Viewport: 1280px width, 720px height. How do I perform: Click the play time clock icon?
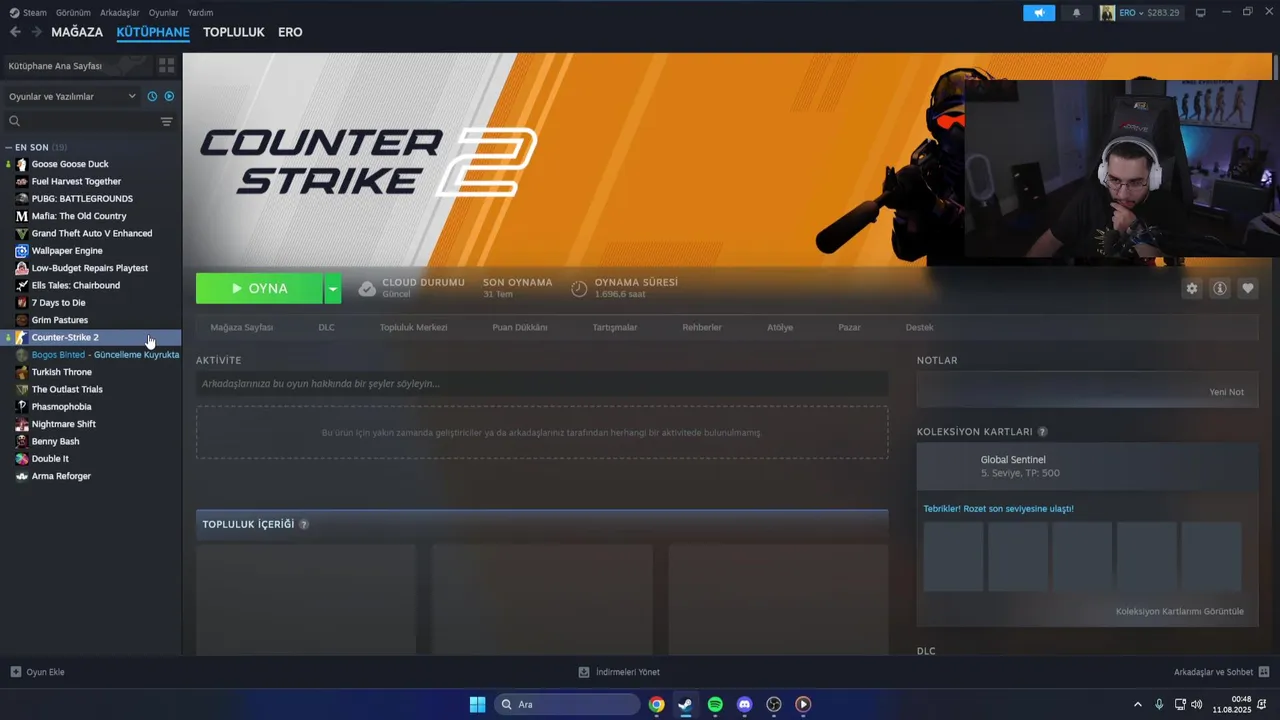[579, 289]
